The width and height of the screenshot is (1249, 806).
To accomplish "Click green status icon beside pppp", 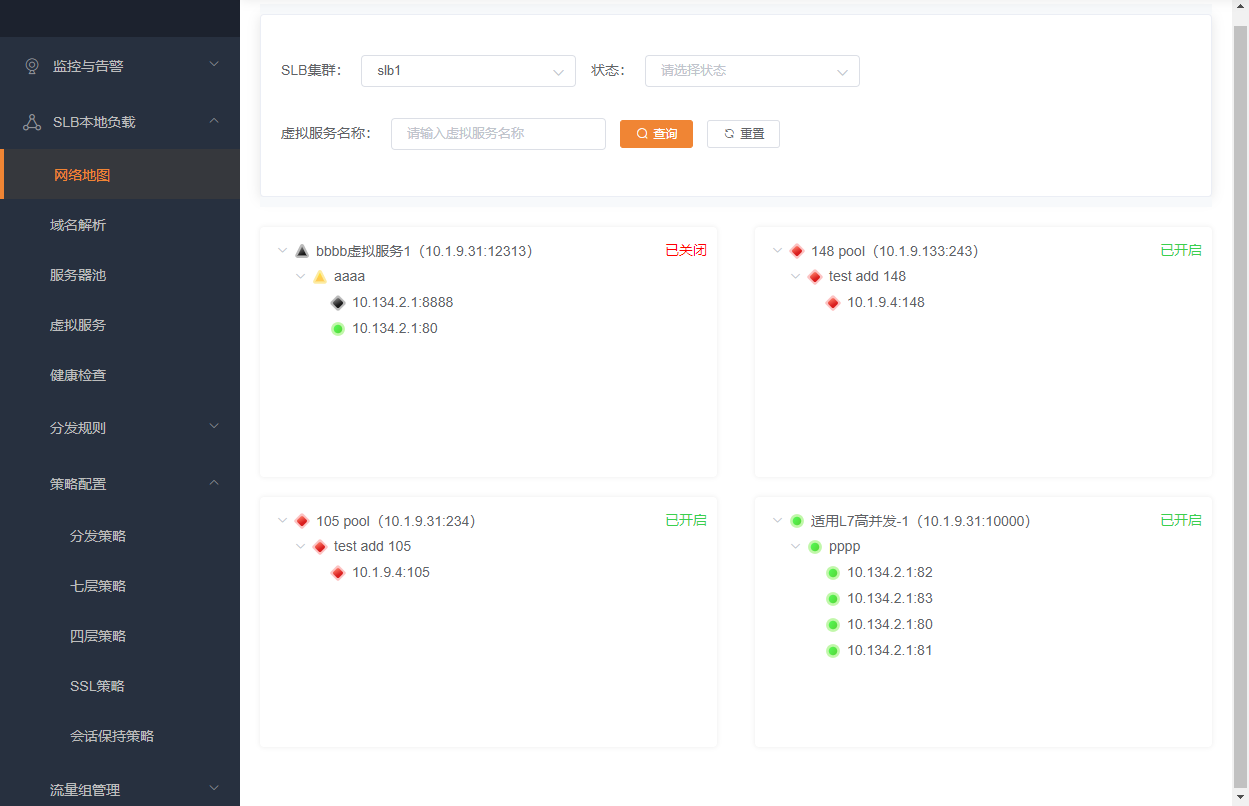I will (815, 547).
